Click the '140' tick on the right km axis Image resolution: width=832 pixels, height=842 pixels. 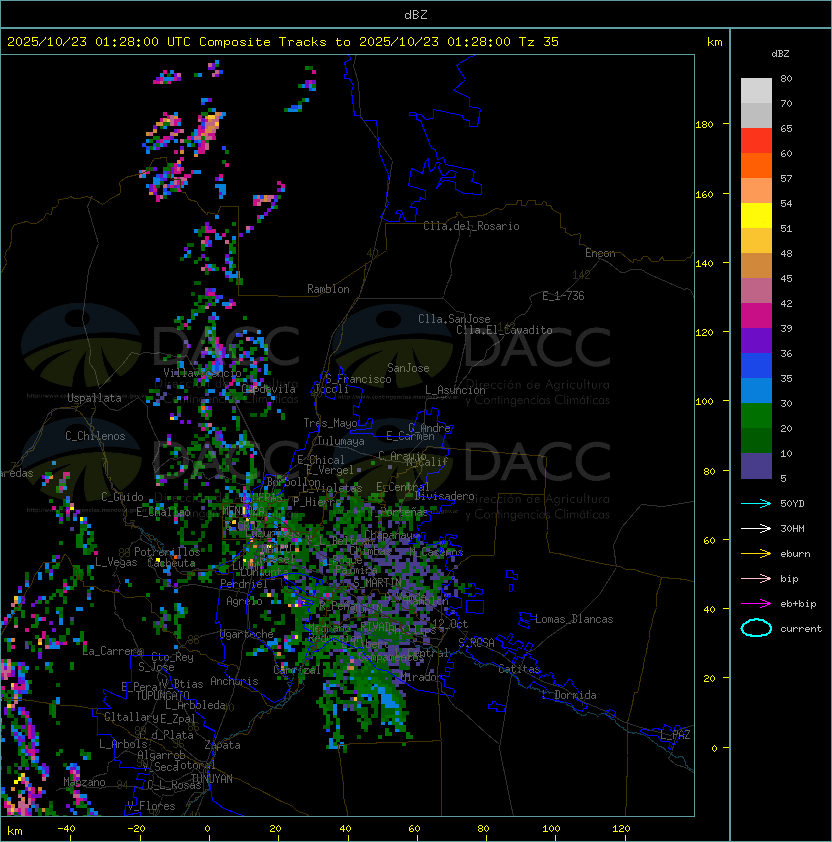click(704, 264)
